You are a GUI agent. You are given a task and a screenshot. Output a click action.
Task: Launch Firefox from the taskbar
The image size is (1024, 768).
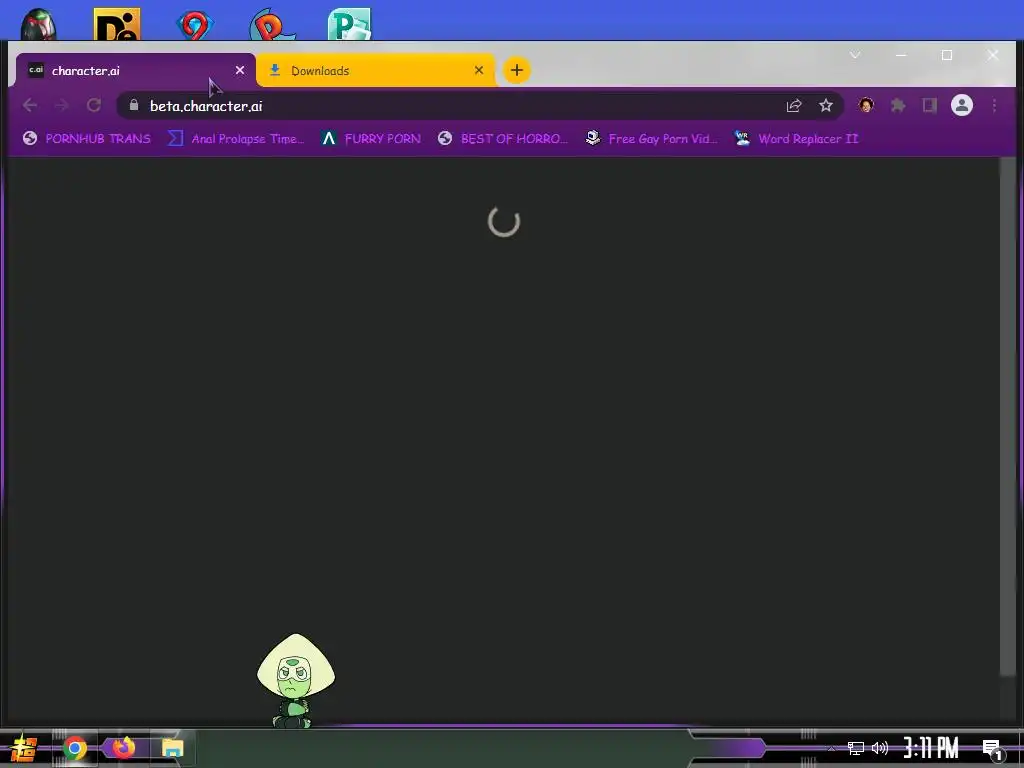pos(123,747)
